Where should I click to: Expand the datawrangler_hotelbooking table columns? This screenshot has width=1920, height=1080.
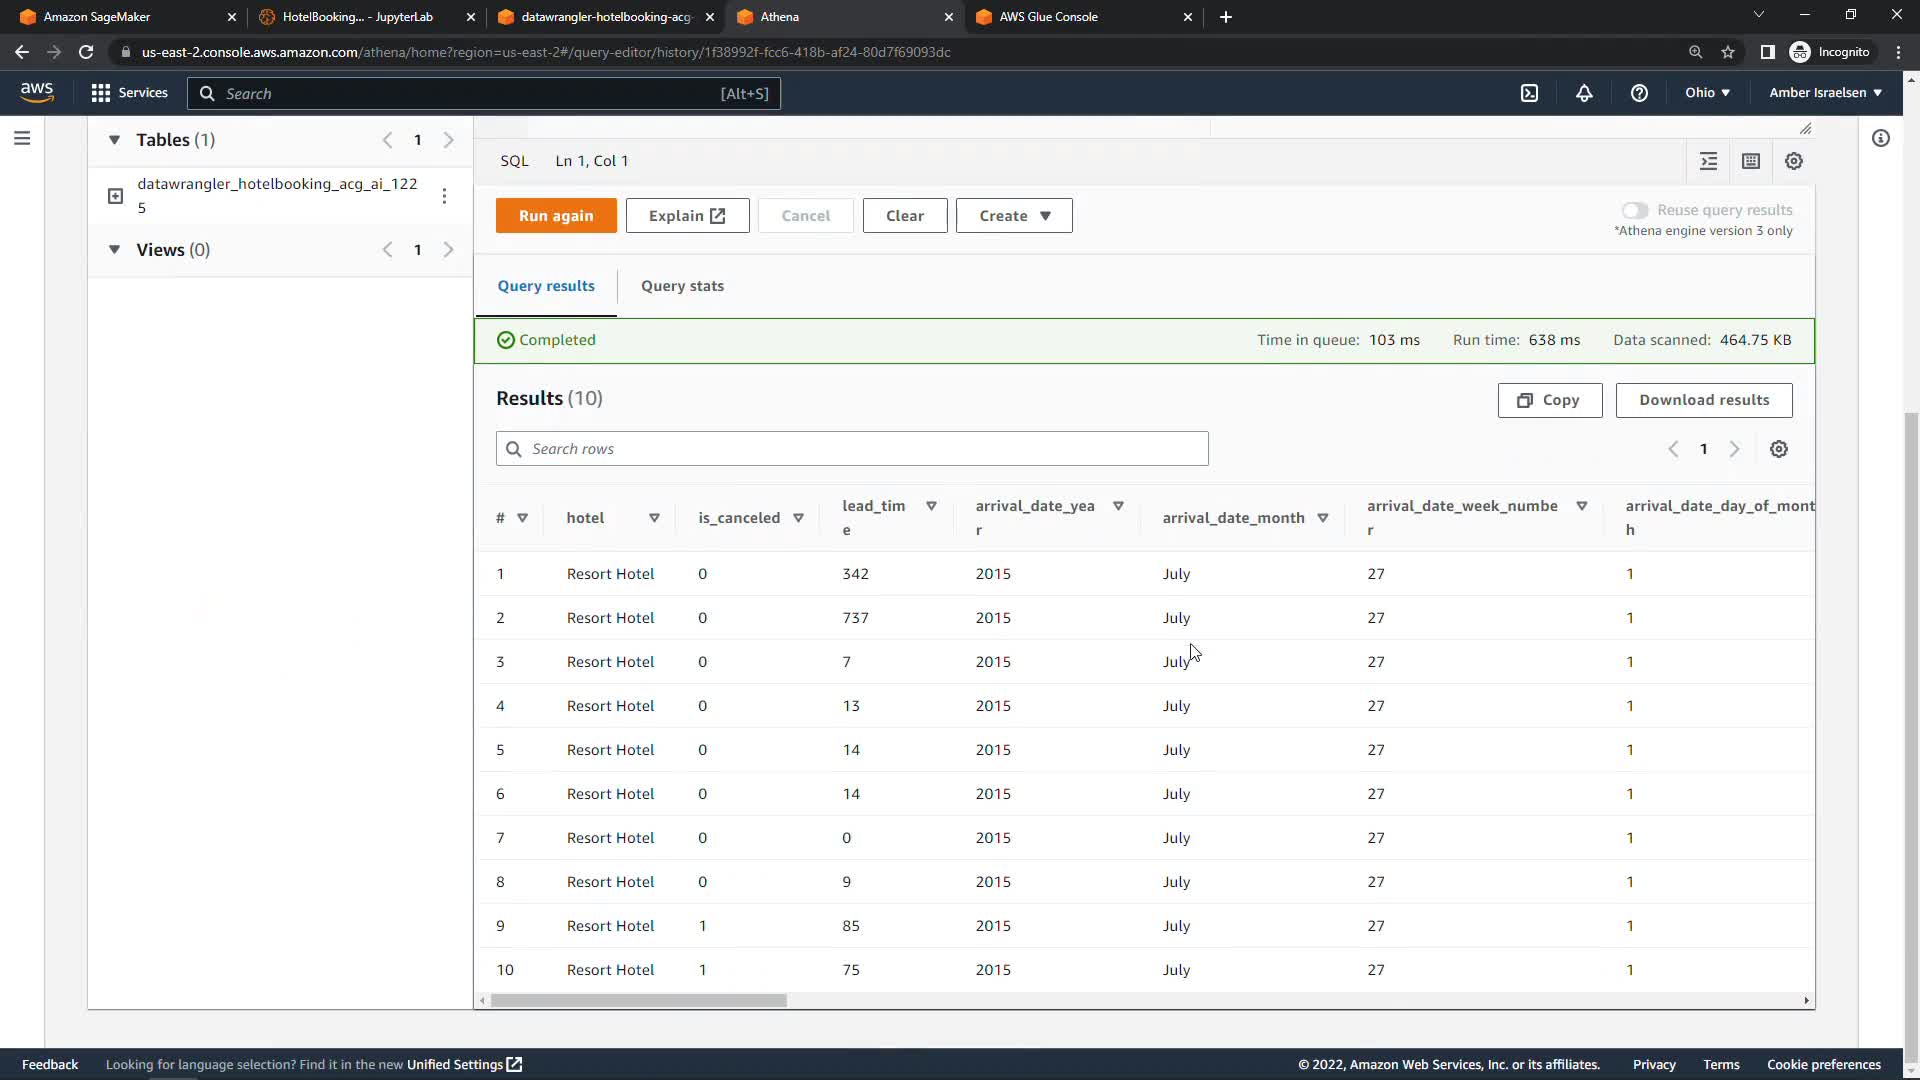[x=115, y=196]
